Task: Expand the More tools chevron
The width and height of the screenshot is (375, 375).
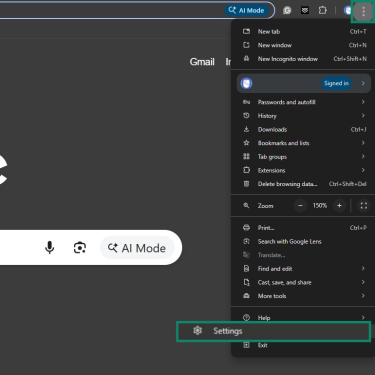Action: (363, 296)
